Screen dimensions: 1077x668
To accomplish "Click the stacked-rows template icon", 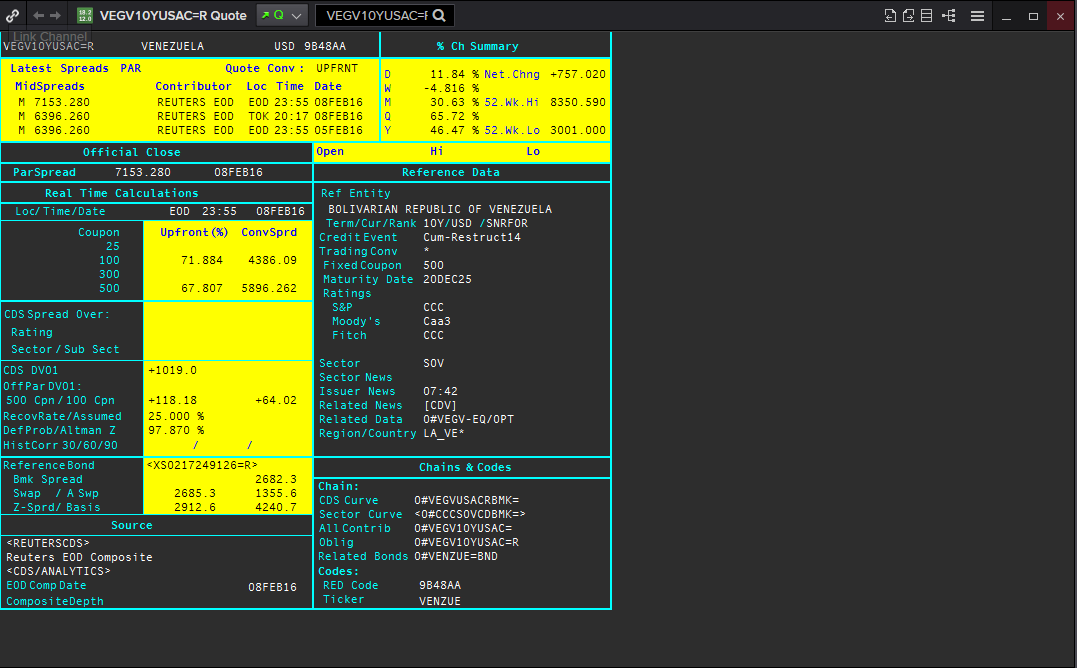I will click(927, 15).
